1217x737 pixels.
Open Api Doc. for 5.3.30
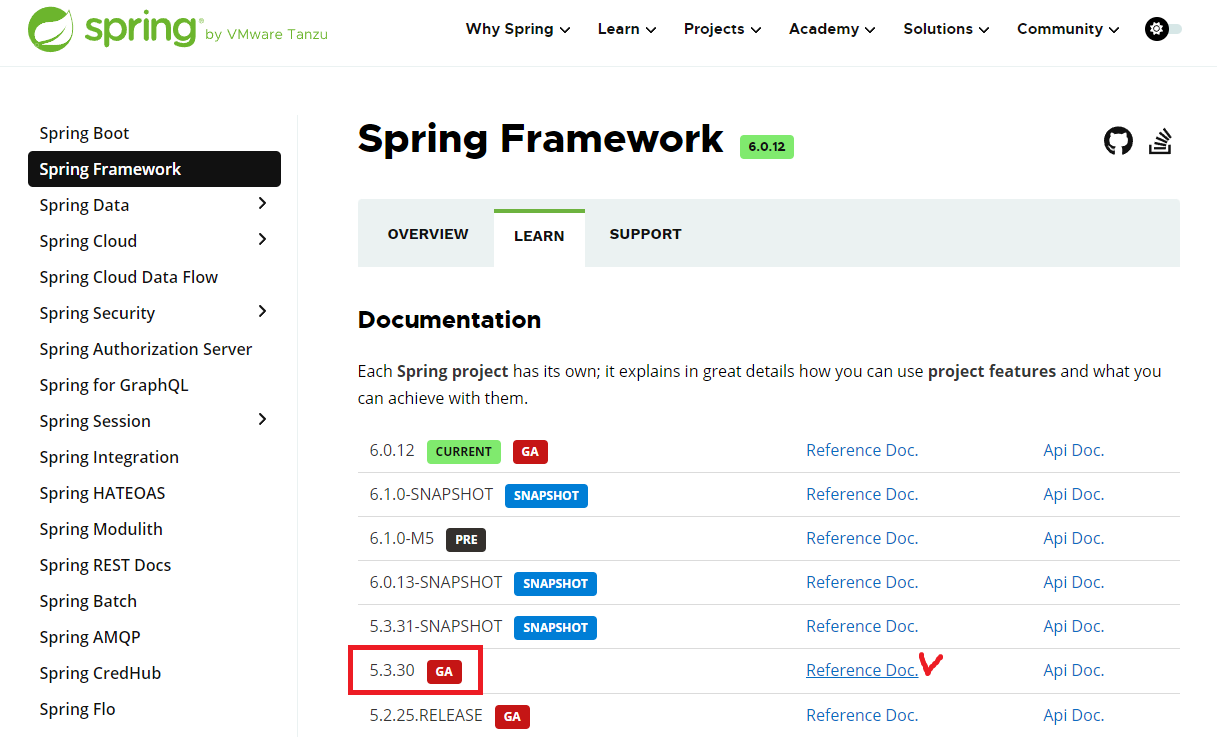(1074, 670)
